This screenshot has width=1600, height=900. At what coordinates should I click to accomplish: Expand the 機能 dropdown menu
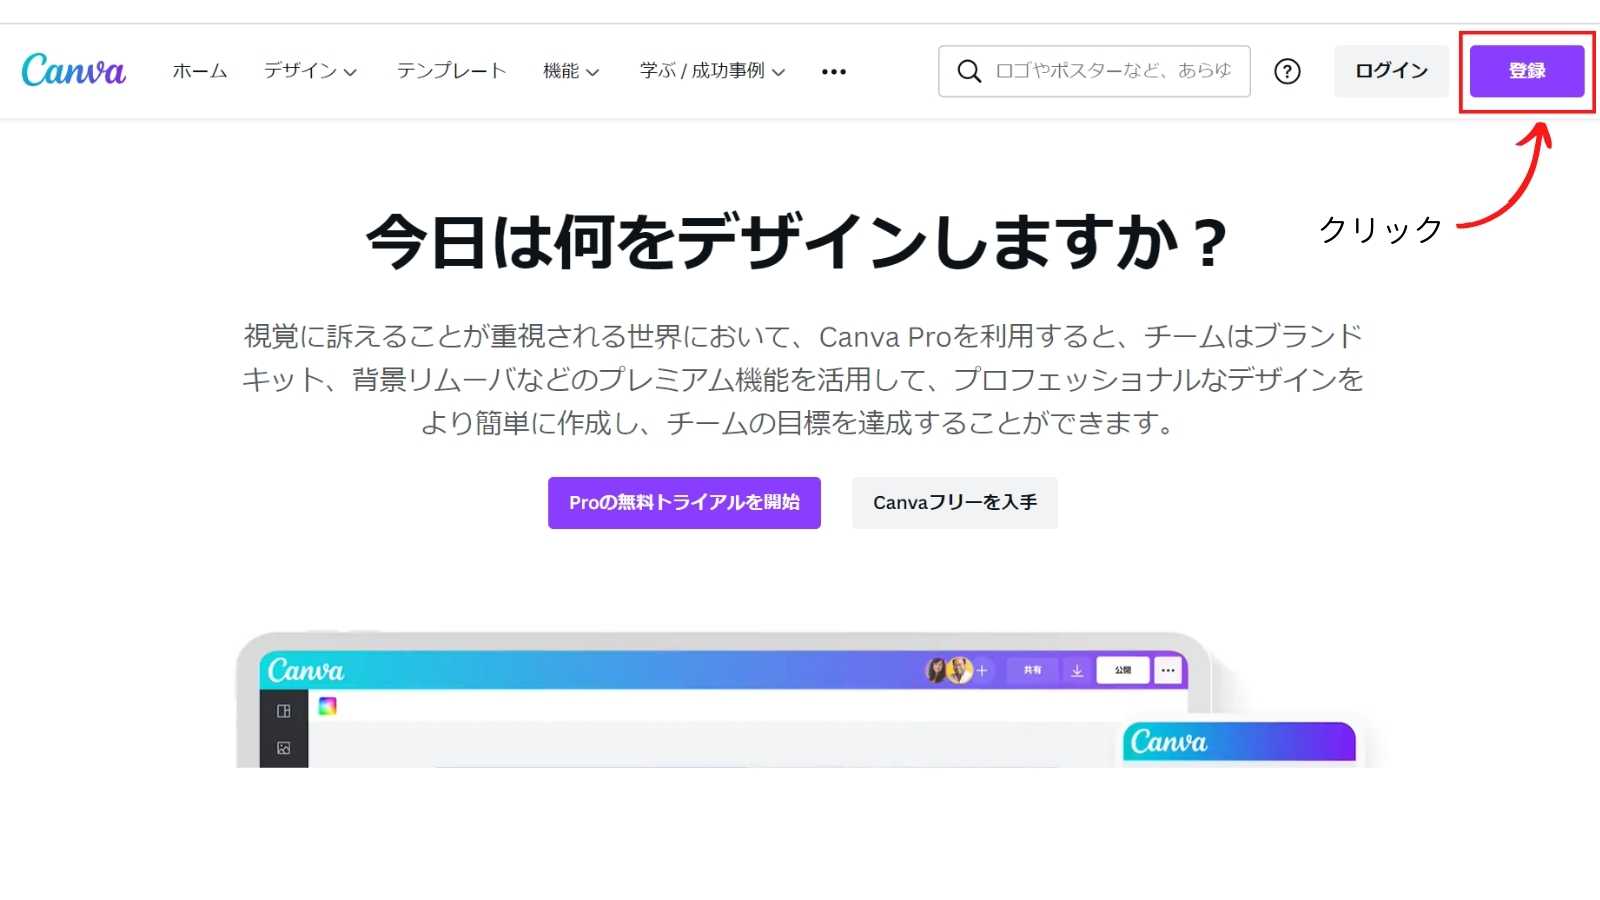click(571, 71)
